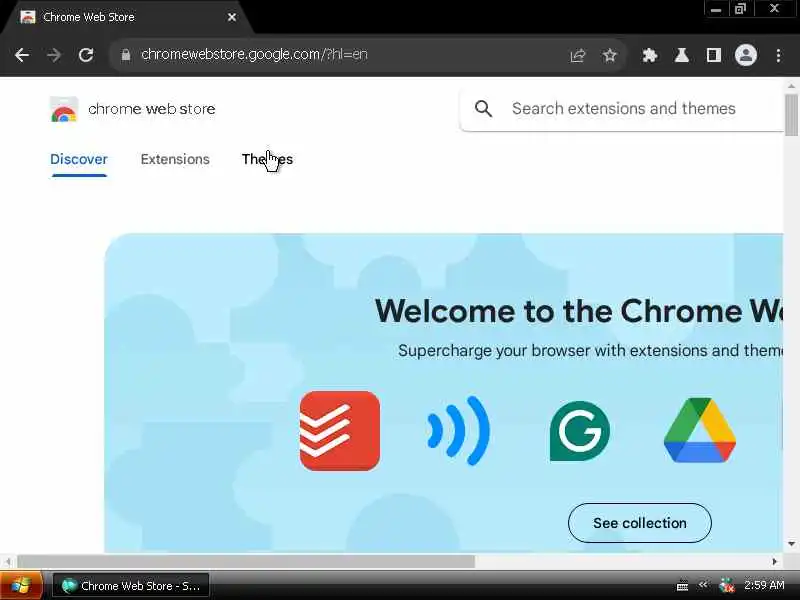The image size is (800, 600).
Task: Open Chrome Labs flask icon
Action: tap(682, 55)
